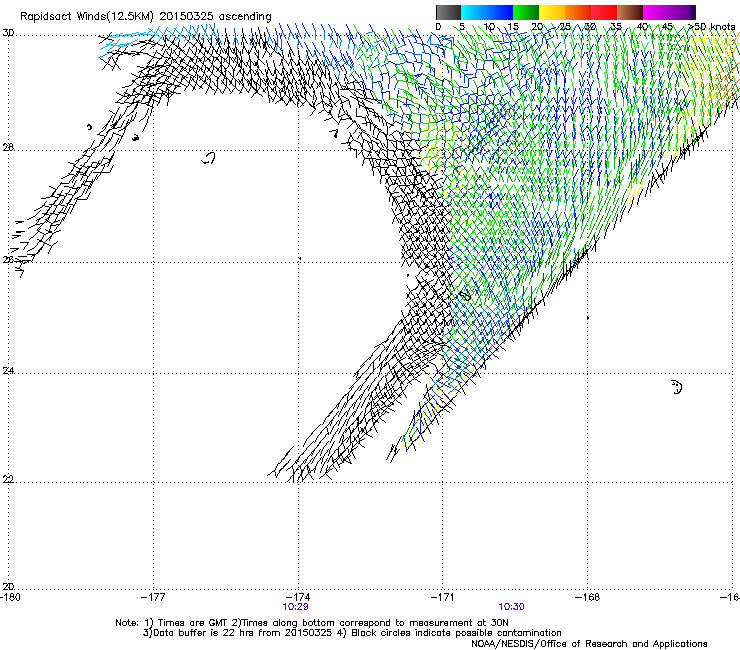The image size is (740, 650).
Task: Click the "0" legend scale label
Action: point(438,27)
